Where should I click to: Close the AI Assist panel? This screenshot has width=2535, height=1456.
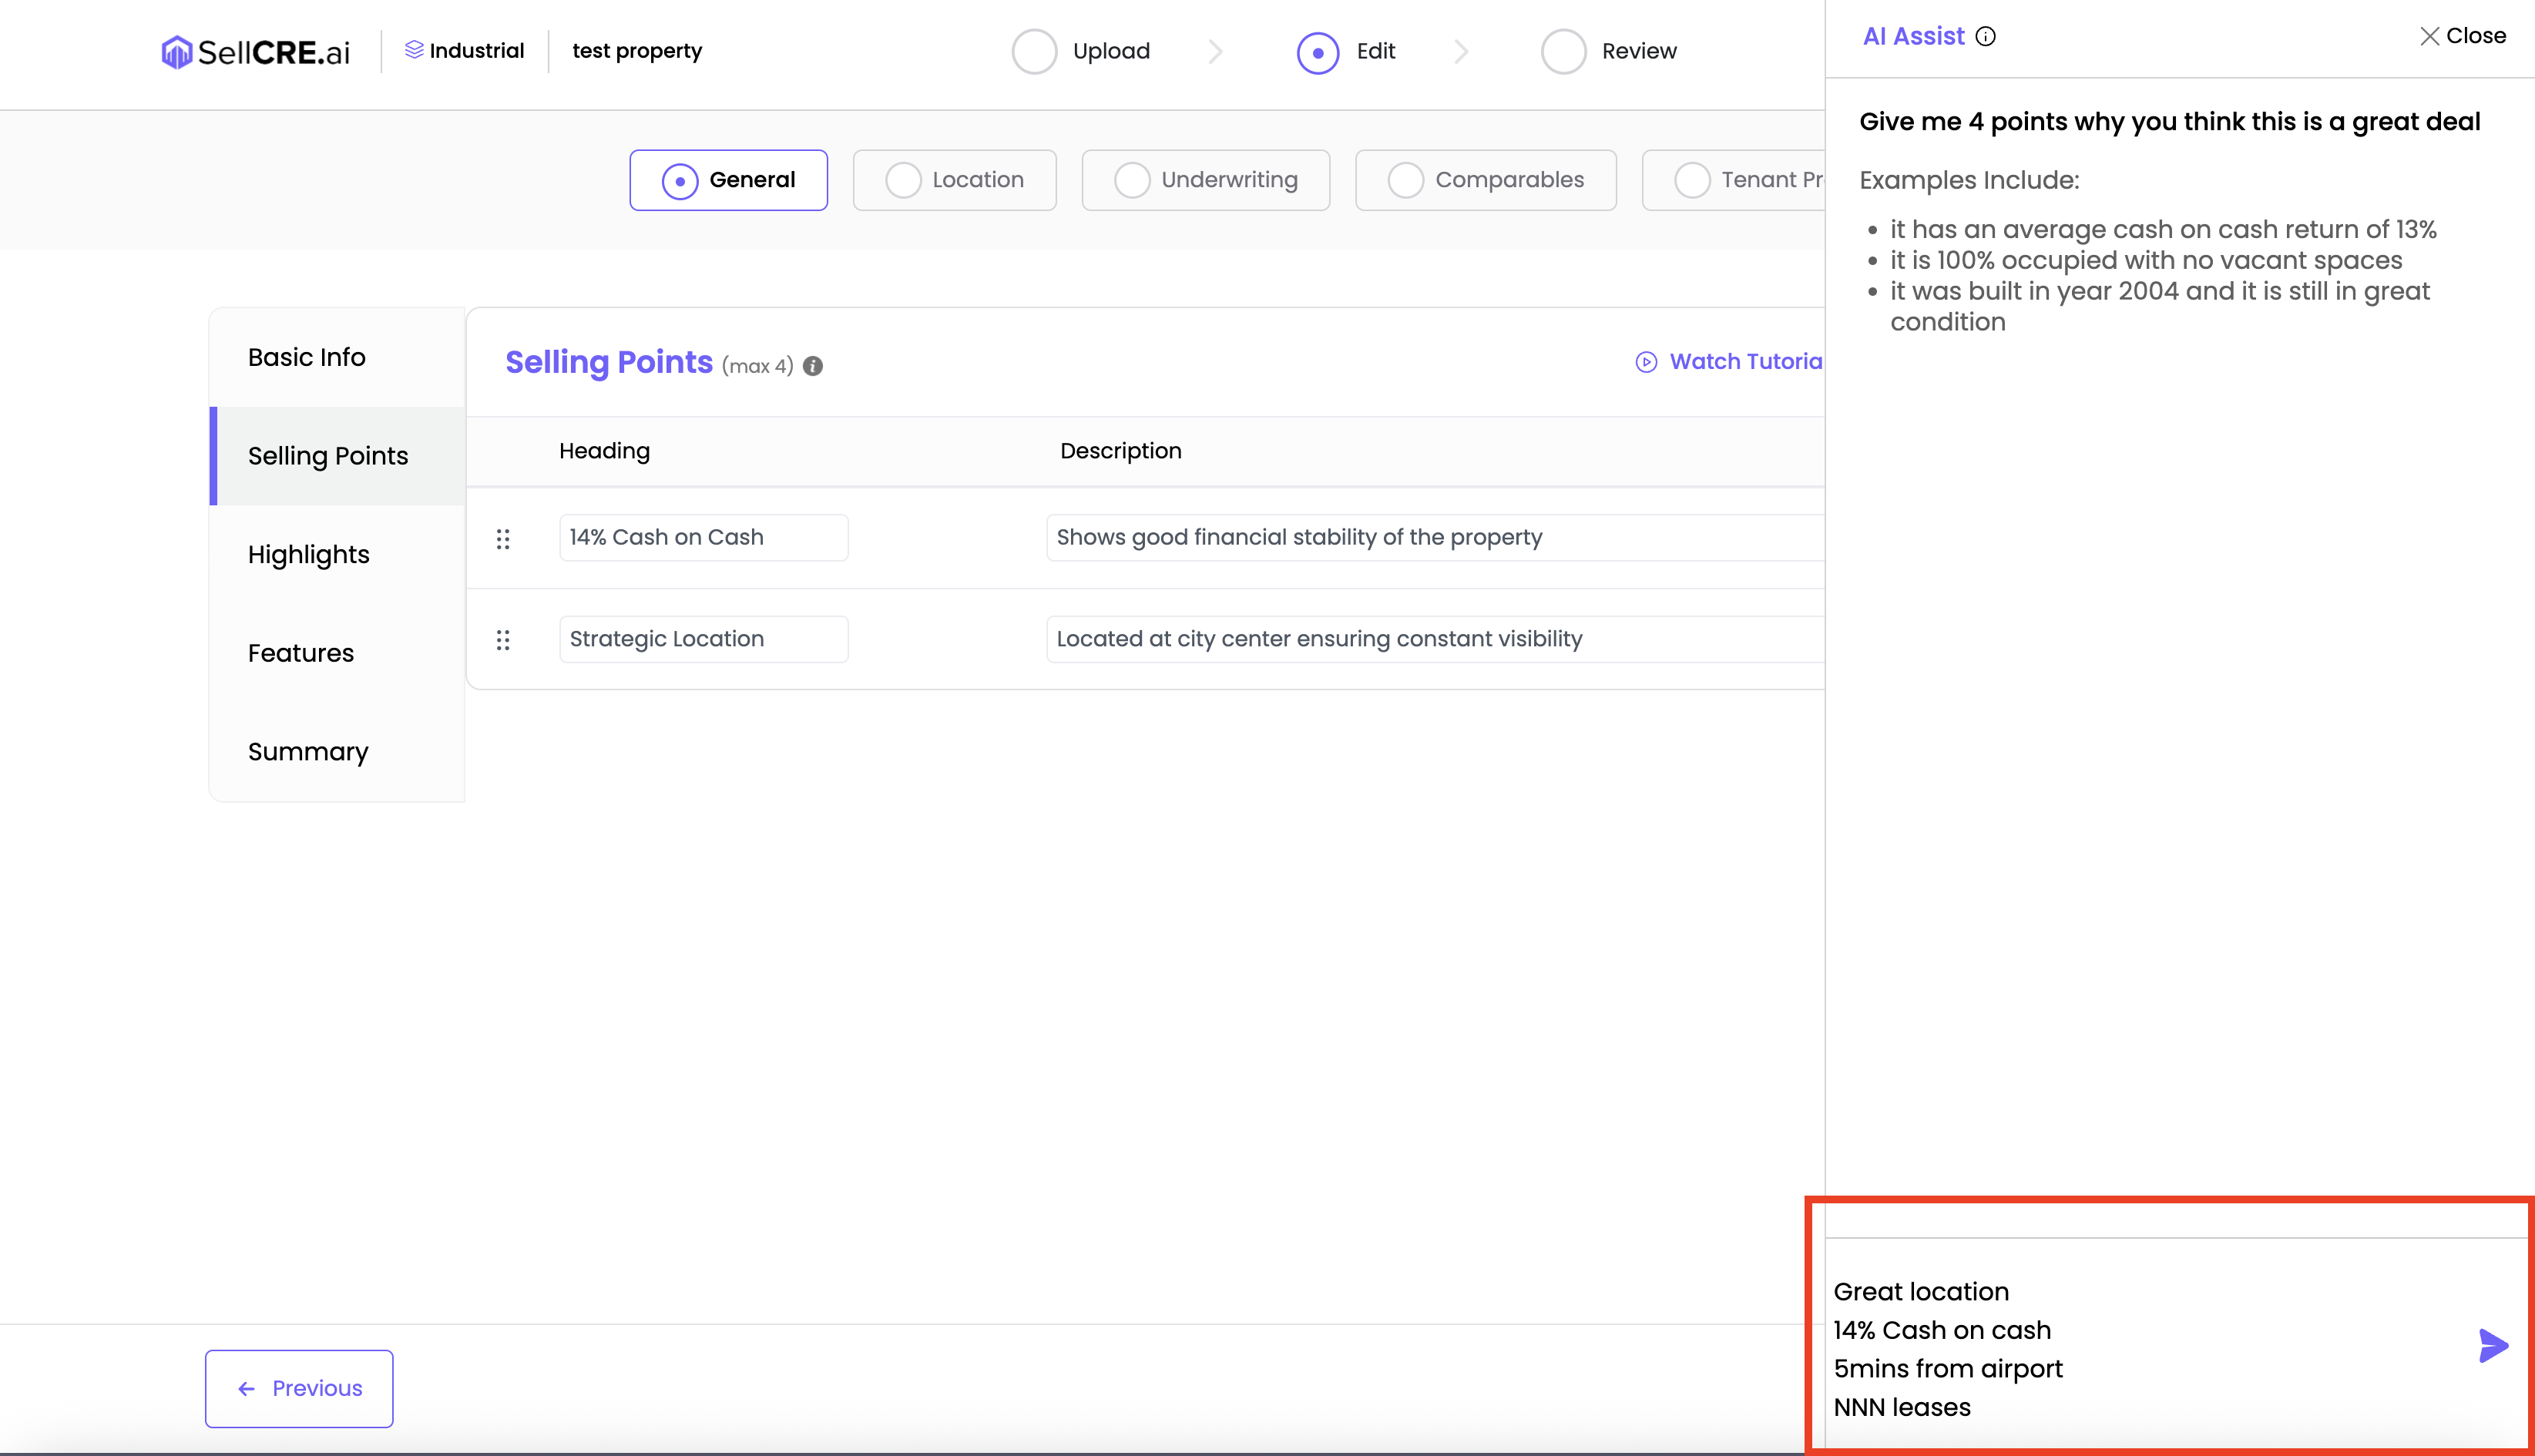[x=2463, y=36]
